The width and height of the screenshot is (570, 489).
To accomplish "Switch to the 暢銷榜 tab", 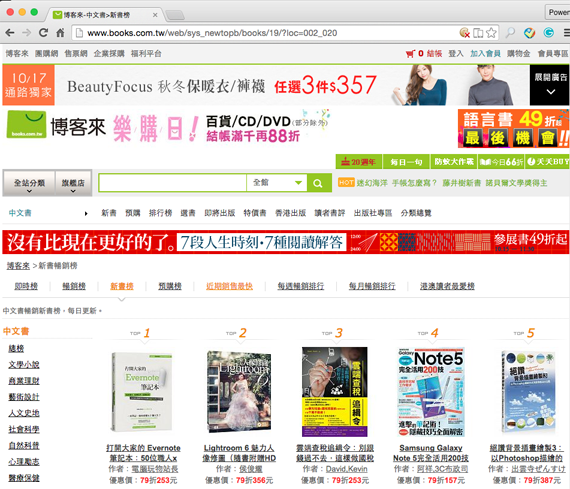I will (x=74, y=286).
